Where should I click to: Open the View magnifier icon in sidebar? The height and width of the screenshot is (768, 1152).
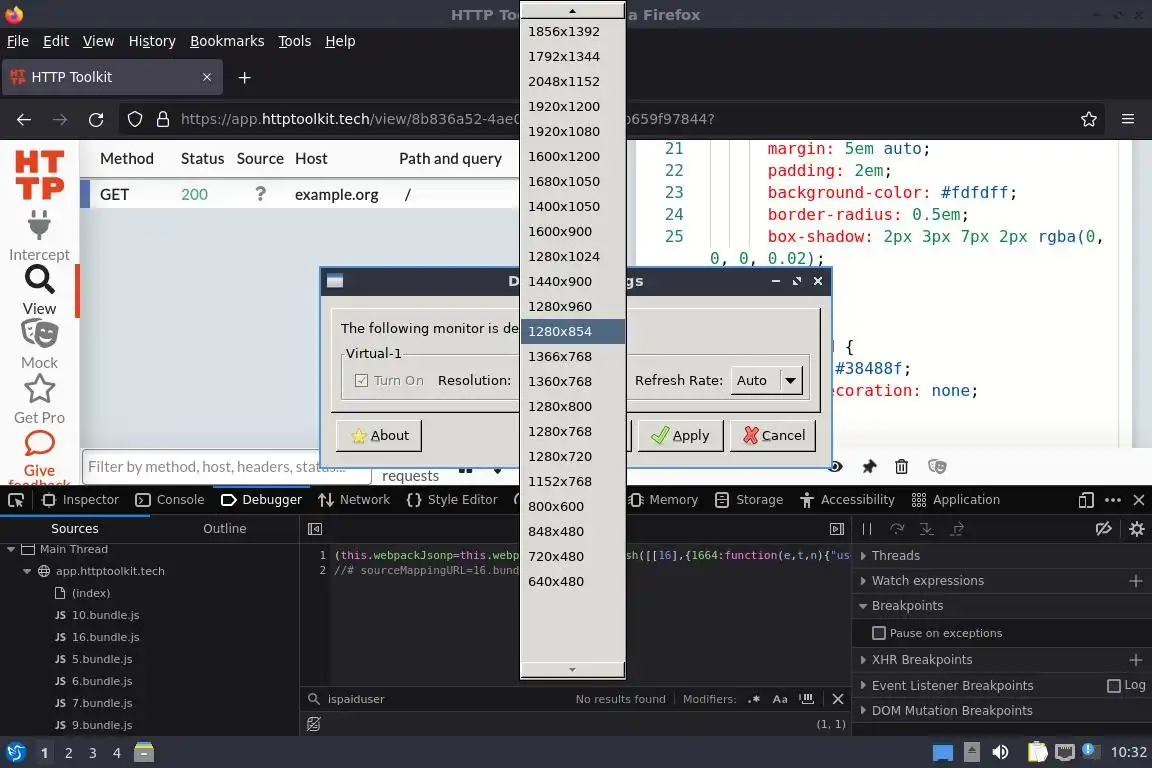pyautogui.click(x=39, y=279)
